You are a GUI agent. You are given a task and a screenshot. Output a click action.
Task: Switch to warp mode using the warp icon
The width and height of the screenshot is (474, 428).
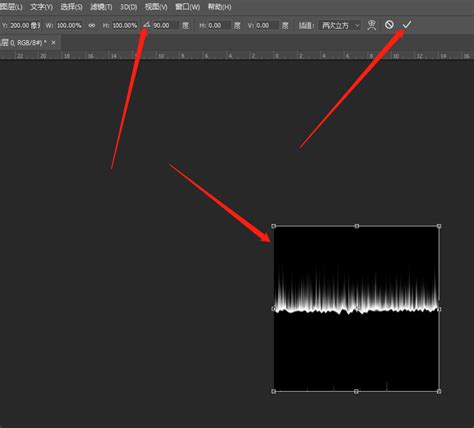(372, 25)
